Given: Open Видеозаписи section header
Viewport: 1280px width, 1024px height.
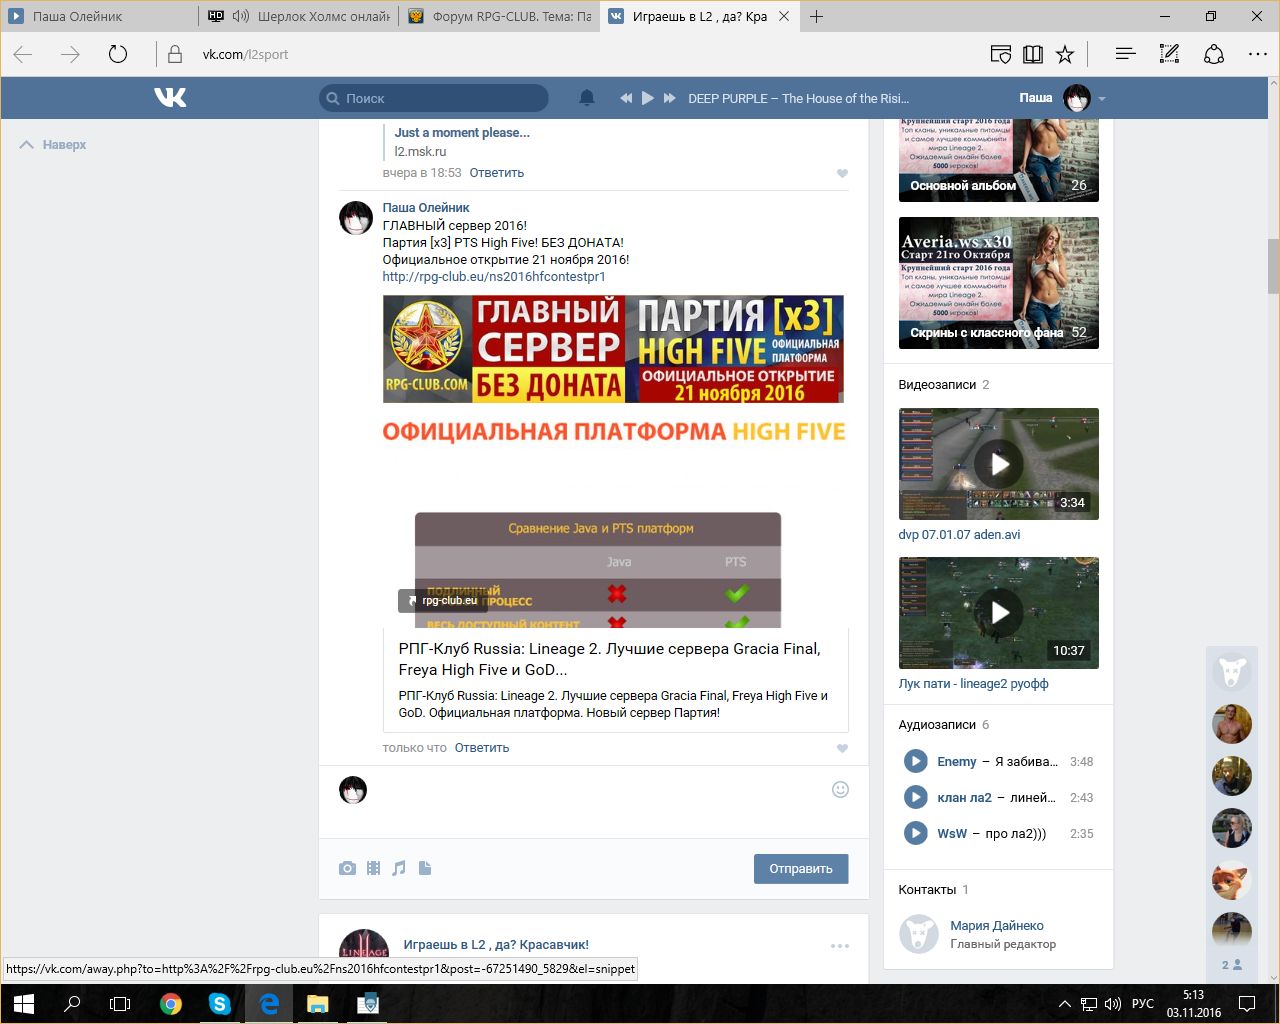Looking at the screenshot, I should pyautogui.click(x=937, y=385).
